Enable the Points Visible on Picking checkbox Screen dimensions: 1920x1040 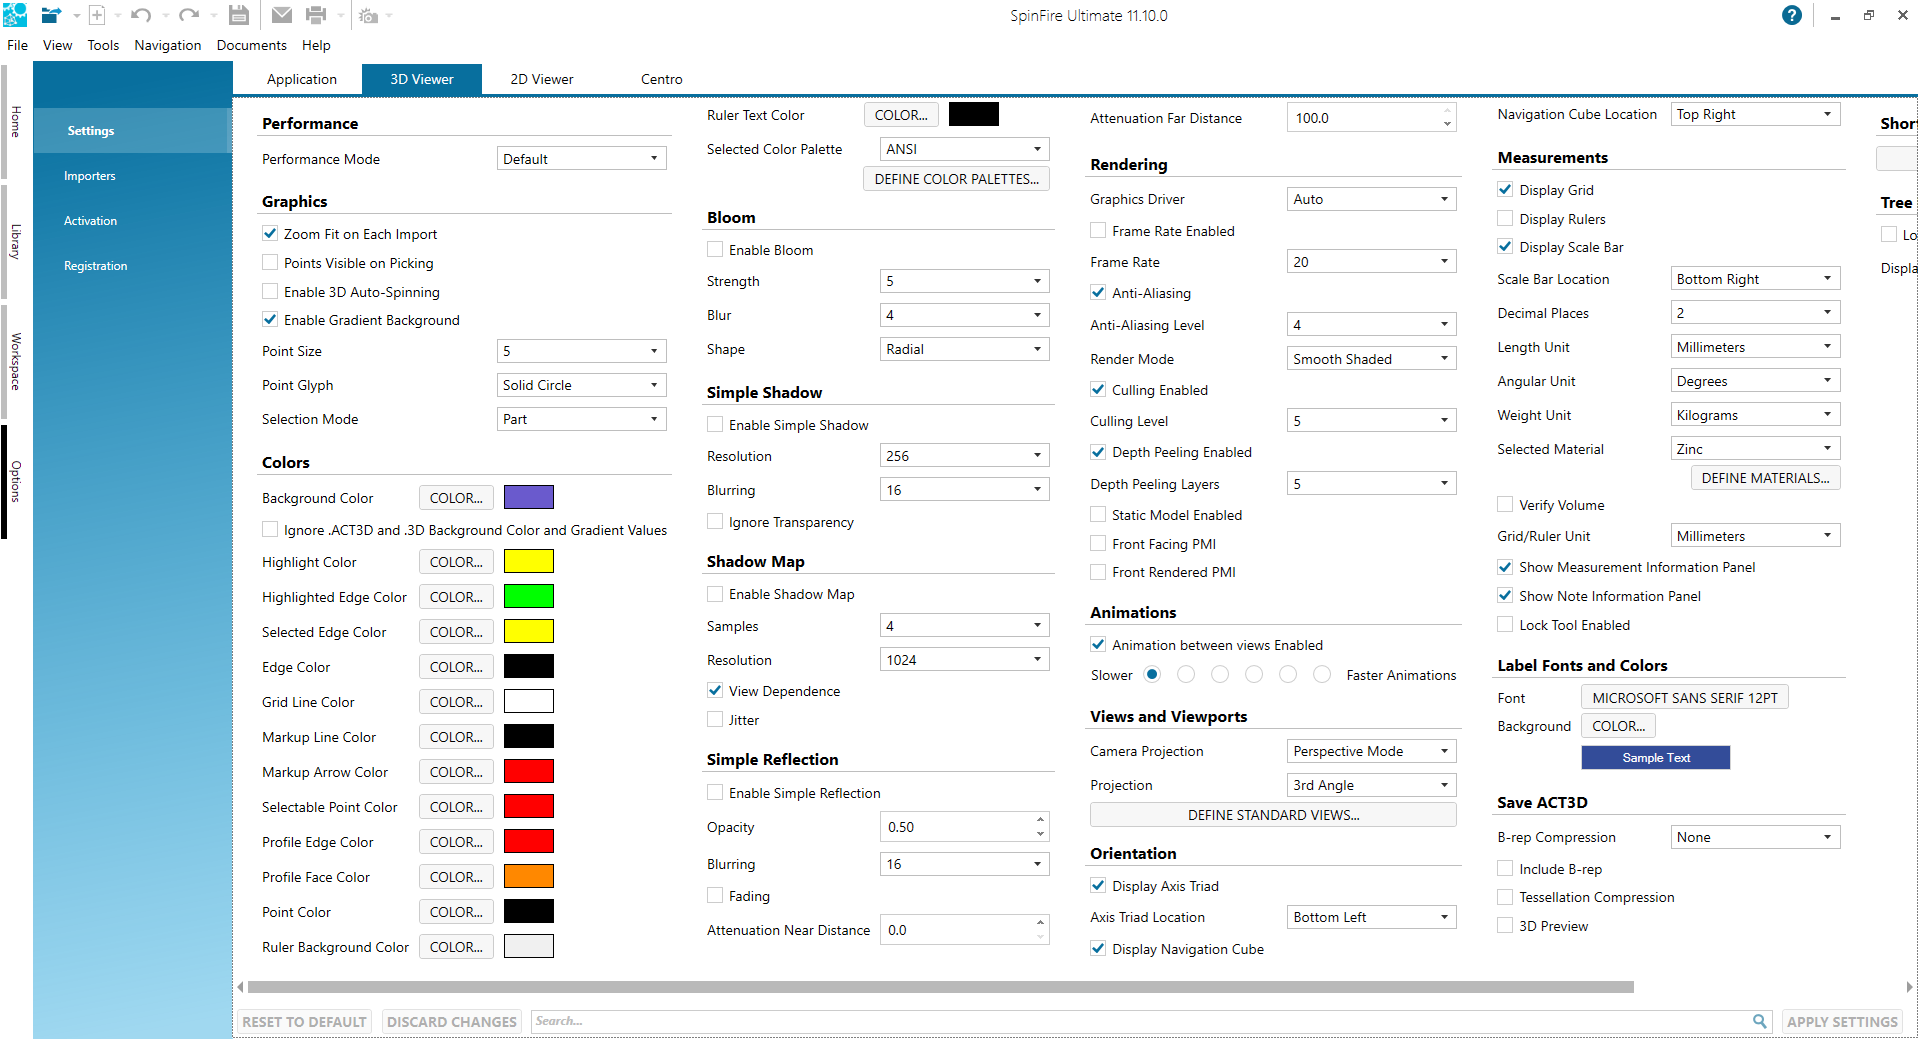pyautogui.click(x=270, y=263)
